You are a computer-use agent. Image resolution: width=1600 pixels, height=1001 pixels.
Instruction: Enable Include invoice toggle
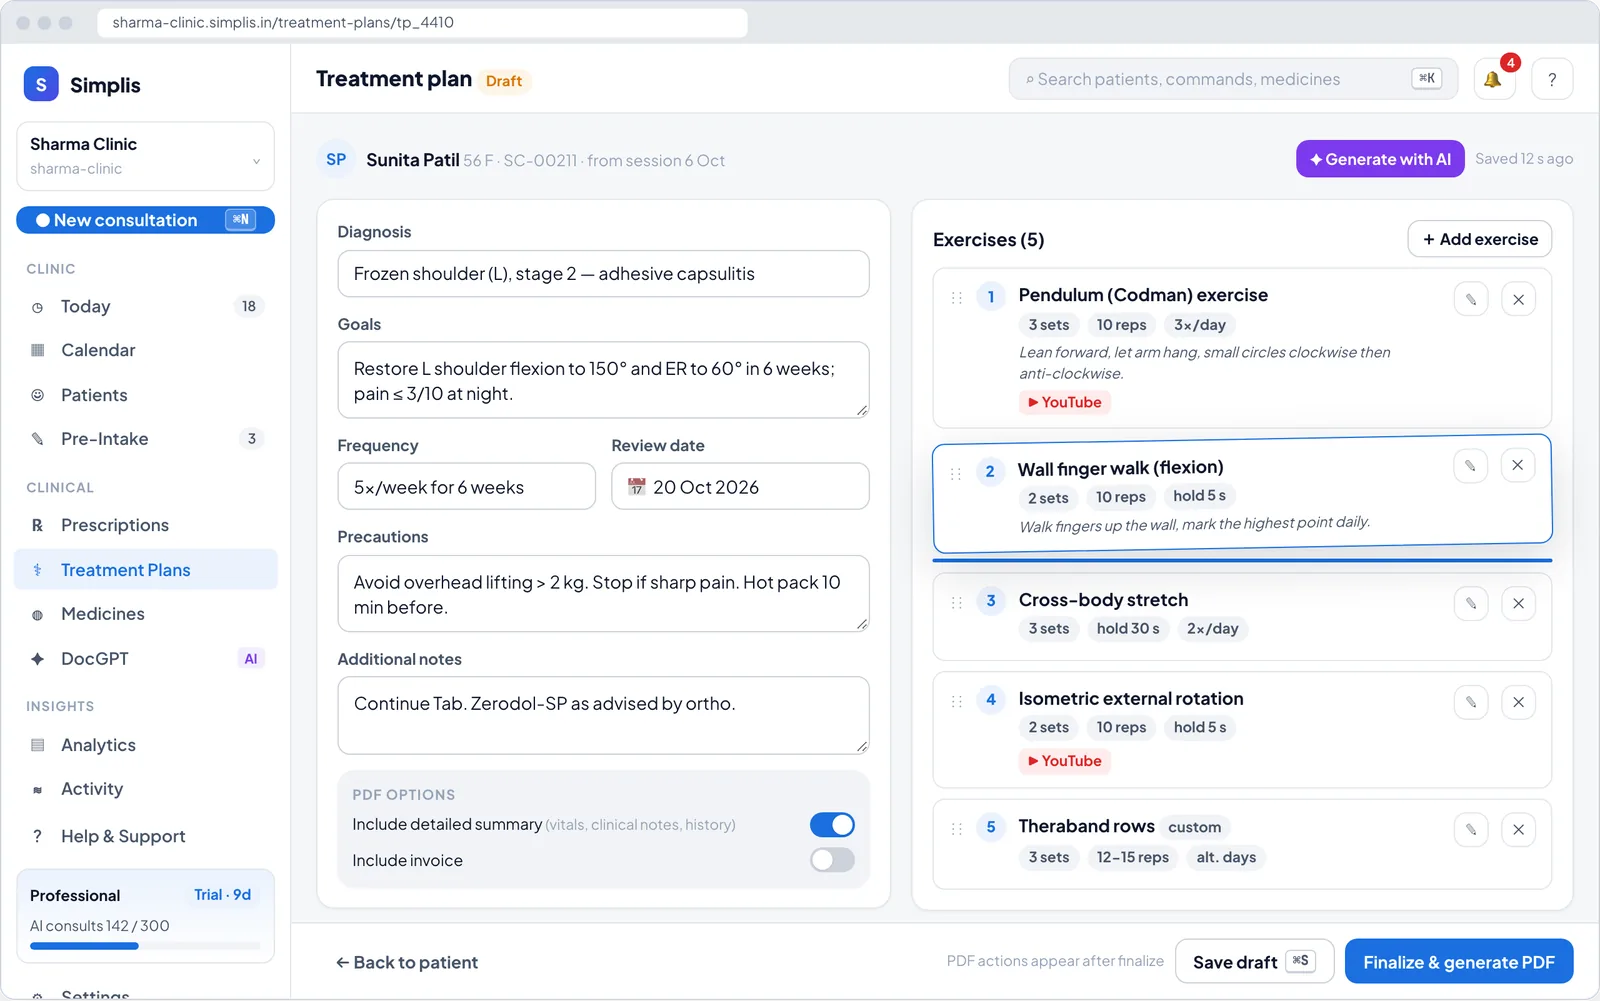click(832, 860)
